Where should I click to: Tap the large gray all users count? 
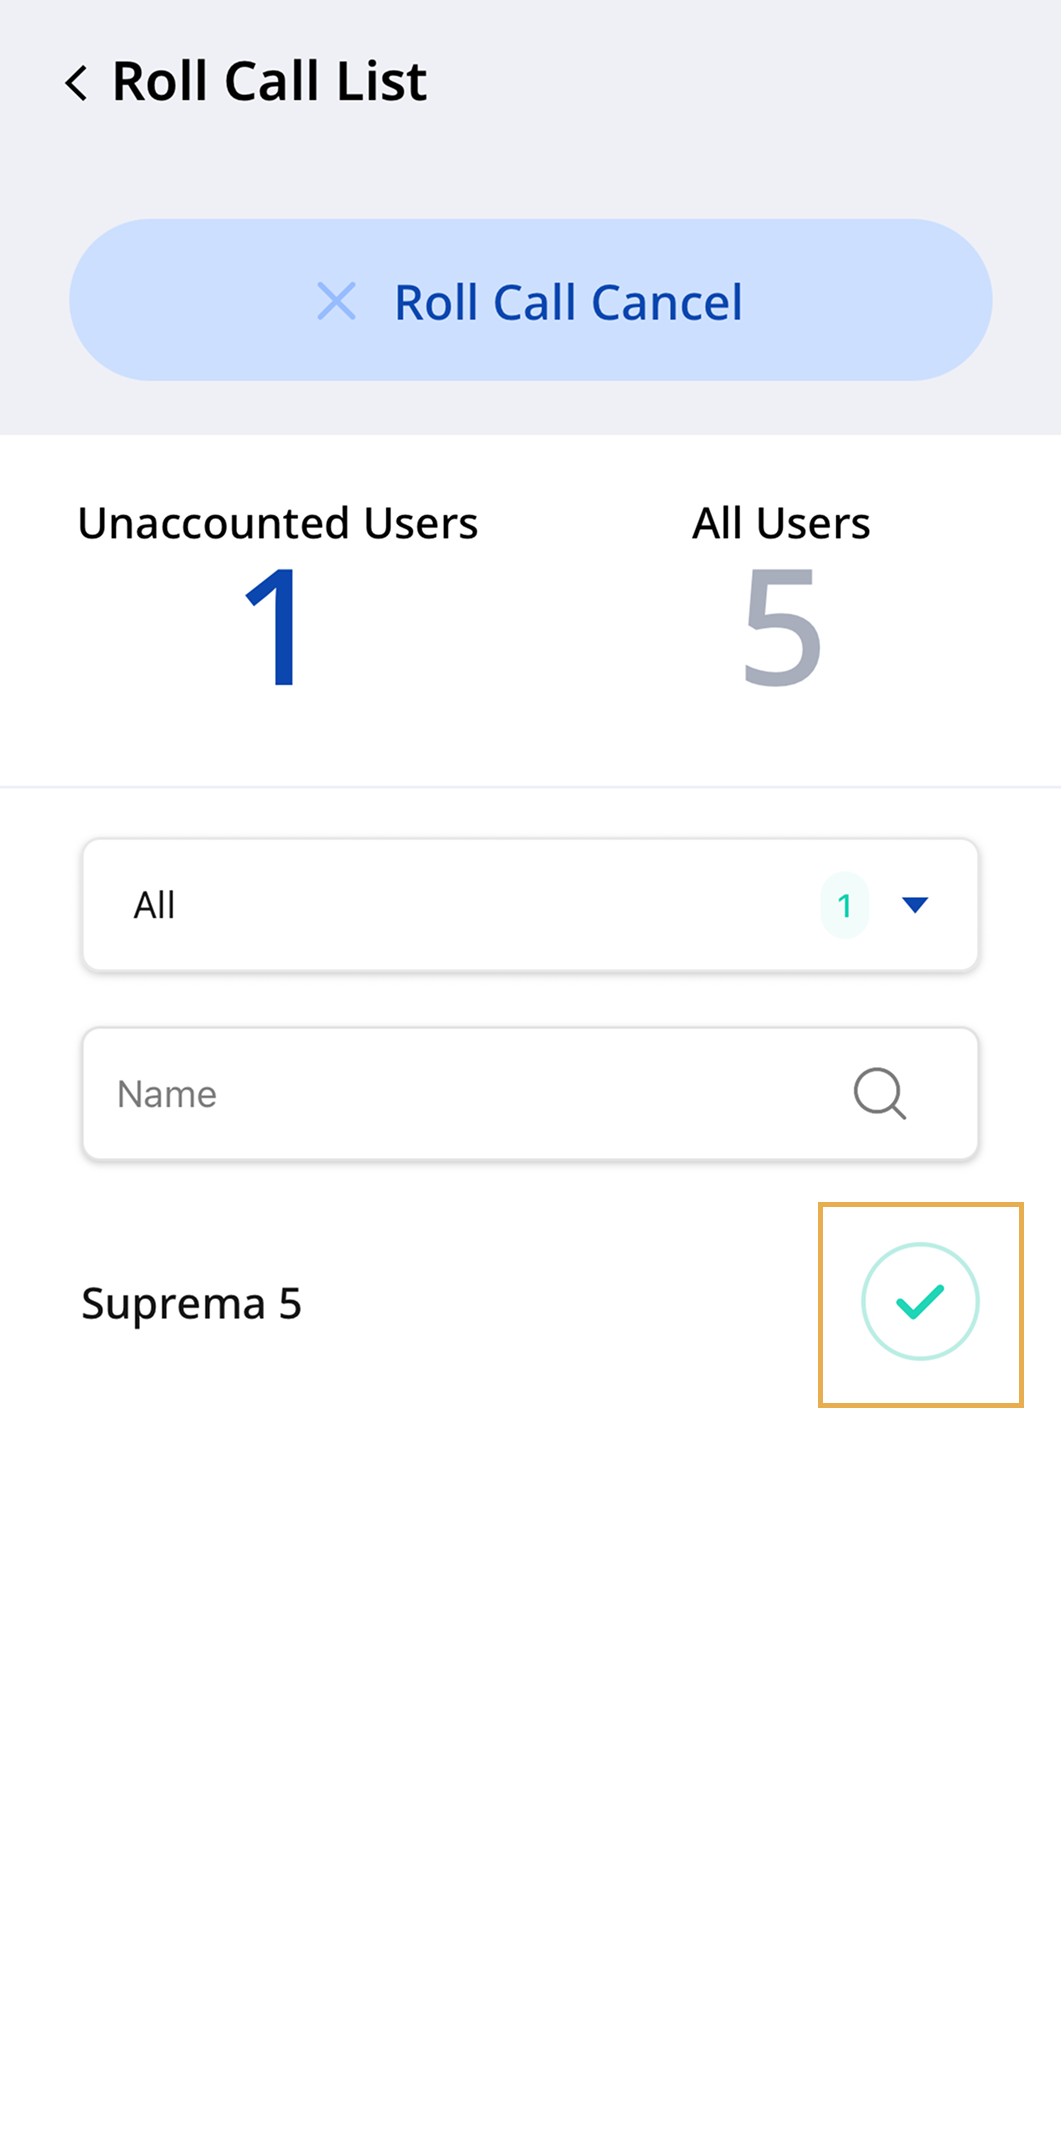coord(781,627)
